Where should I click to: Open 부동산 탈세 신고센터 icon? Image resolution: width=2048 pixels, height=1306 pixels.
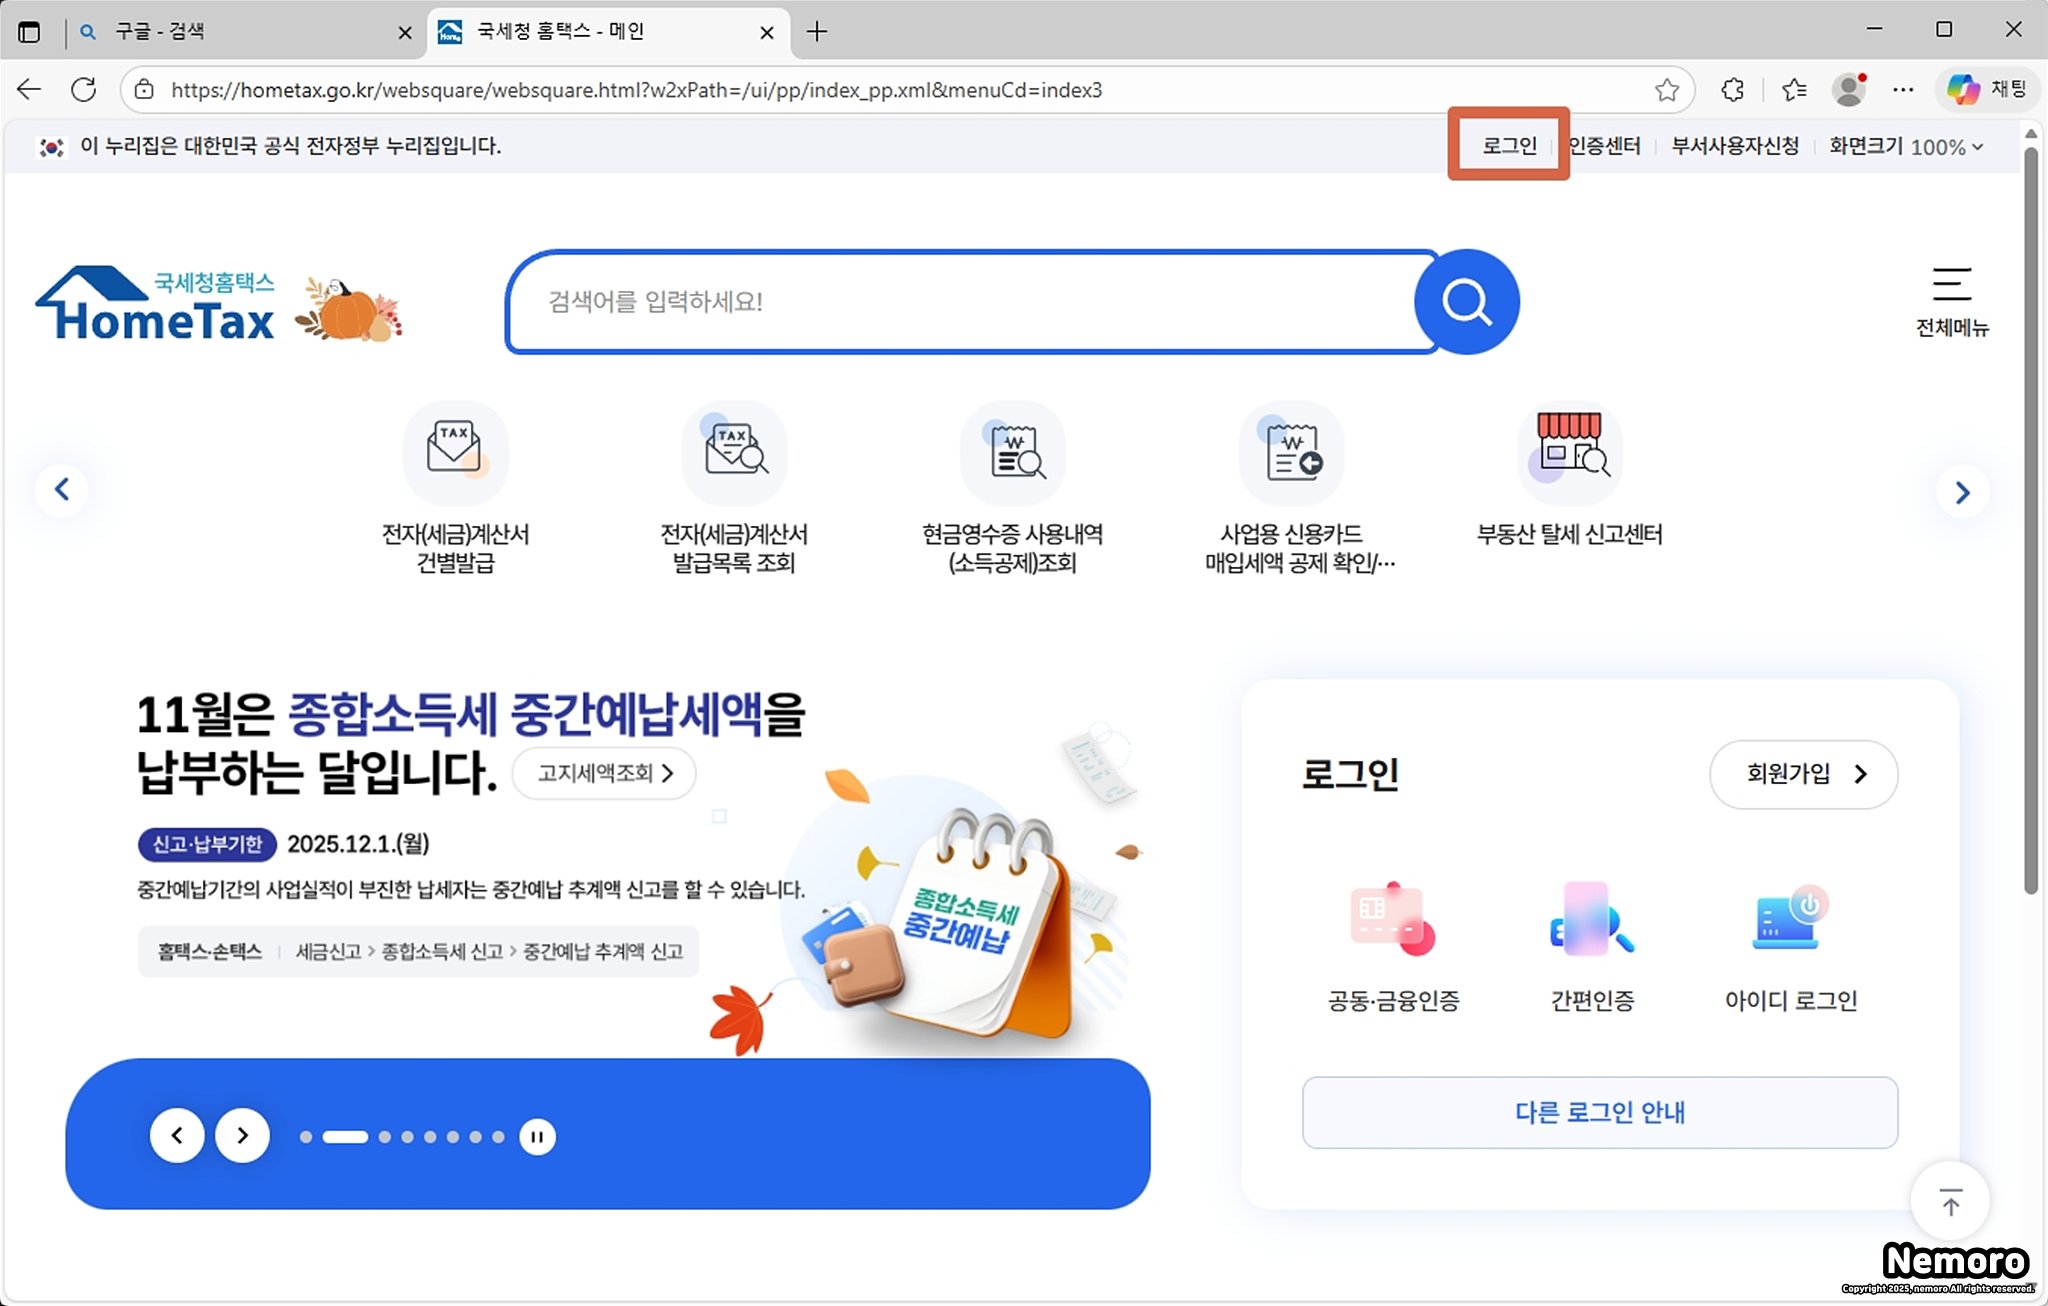click(1569, 455)
